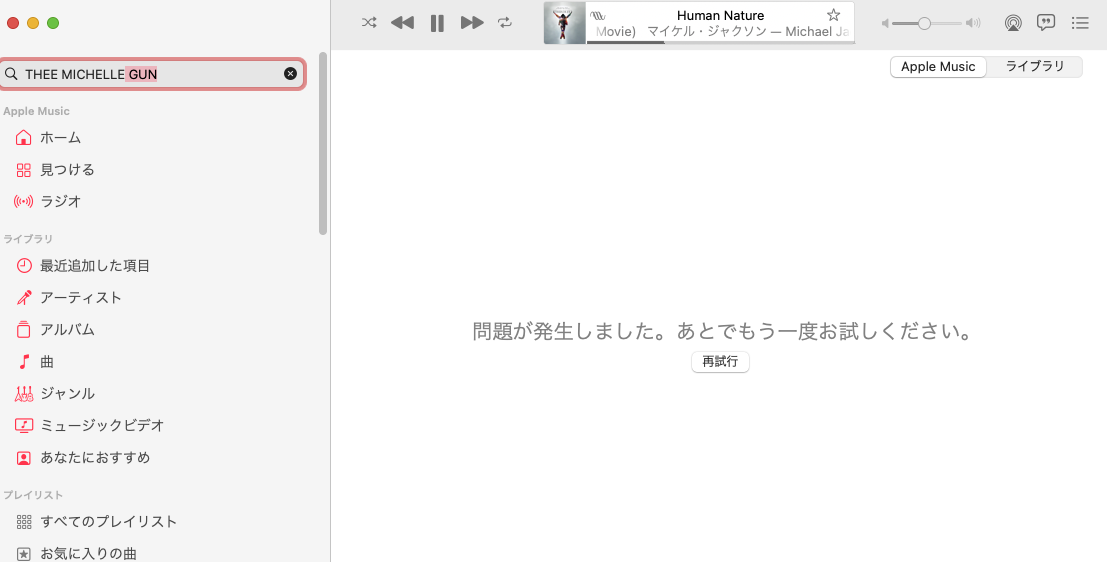The image size is (1107, 562).
Task: Skip forward to next track
Action: (472, 23)
